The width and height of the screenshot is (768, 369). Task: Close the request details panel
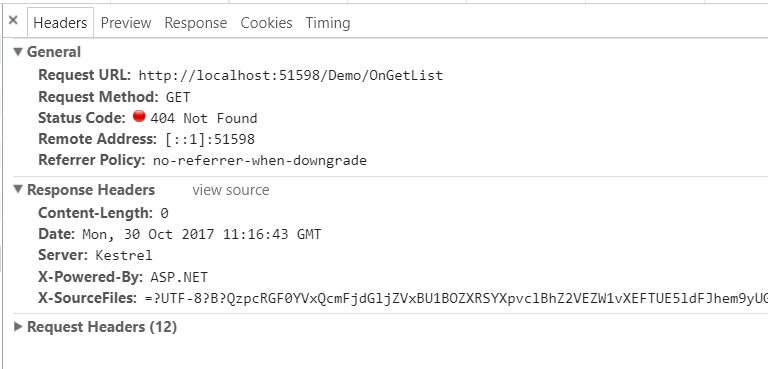coord(13,21)
